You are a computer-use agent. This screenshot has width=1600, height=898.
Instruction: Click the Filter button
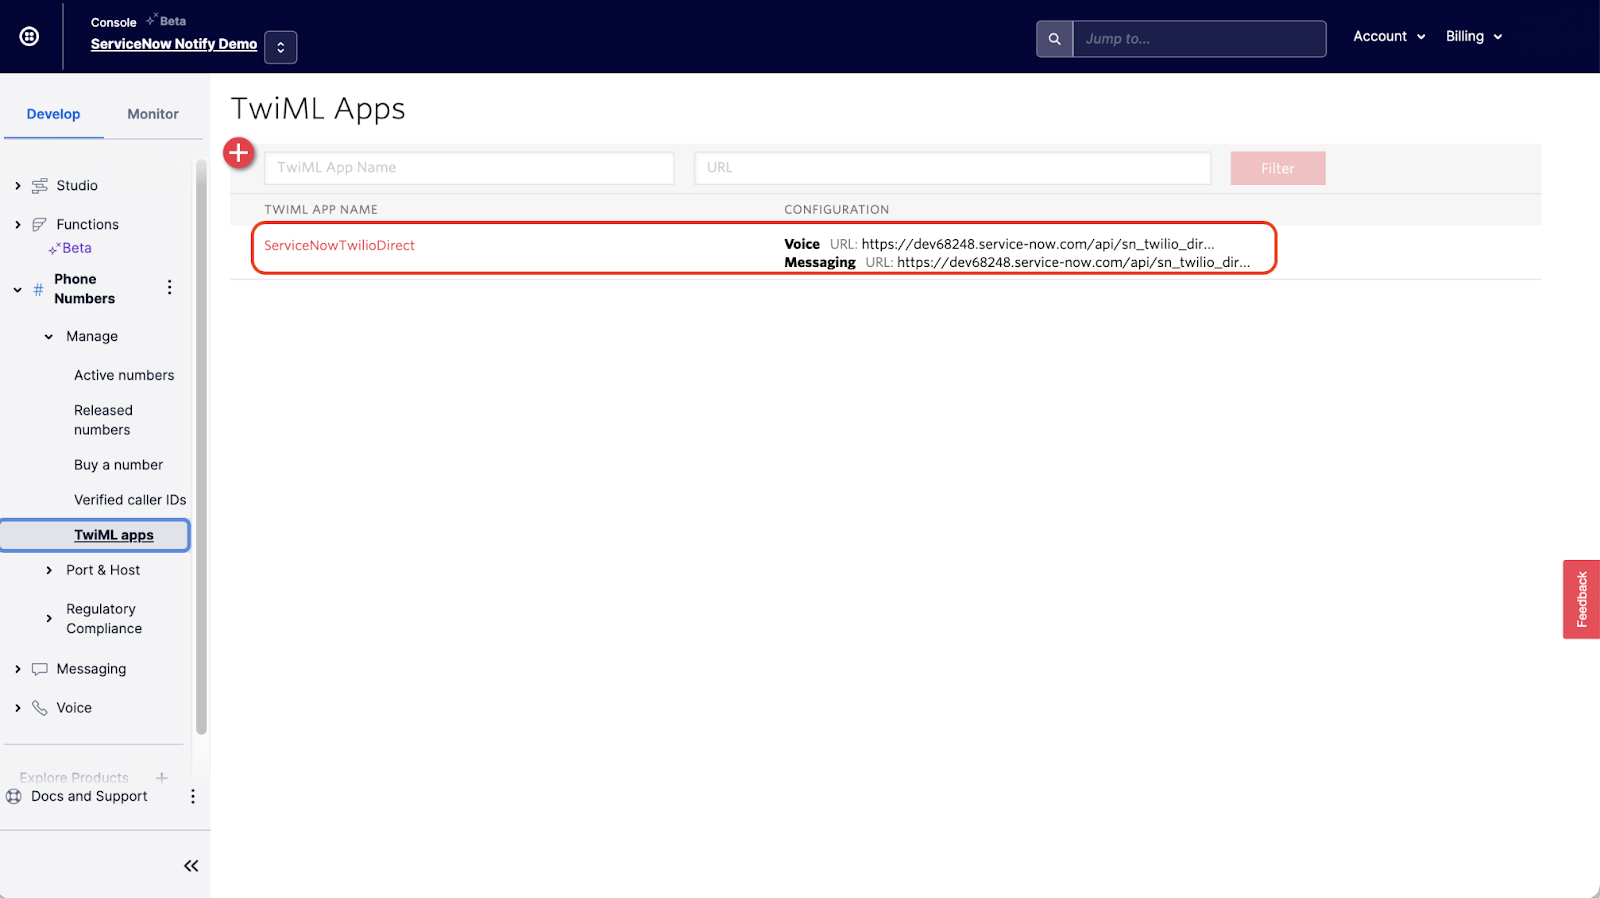(1278, 168)
